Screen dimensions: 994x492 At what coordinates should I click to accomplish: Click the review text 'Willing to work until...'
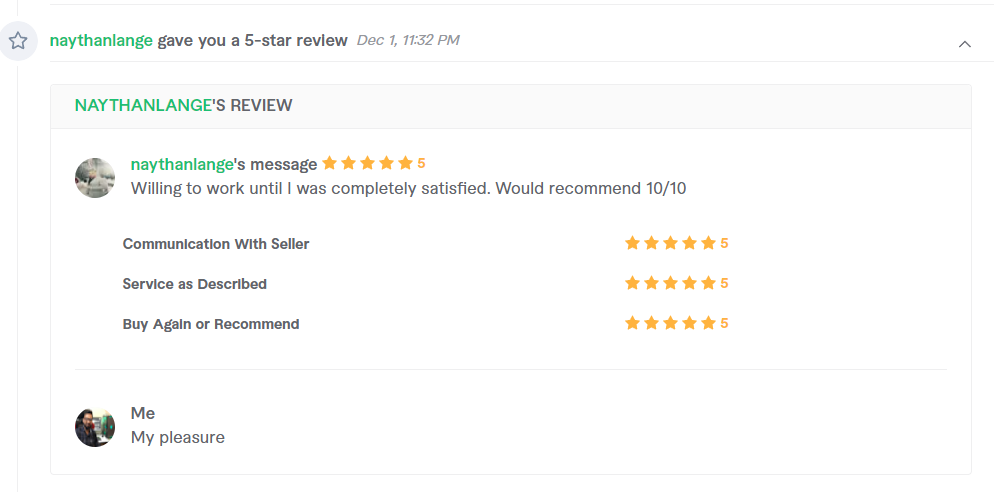[408, 188]
